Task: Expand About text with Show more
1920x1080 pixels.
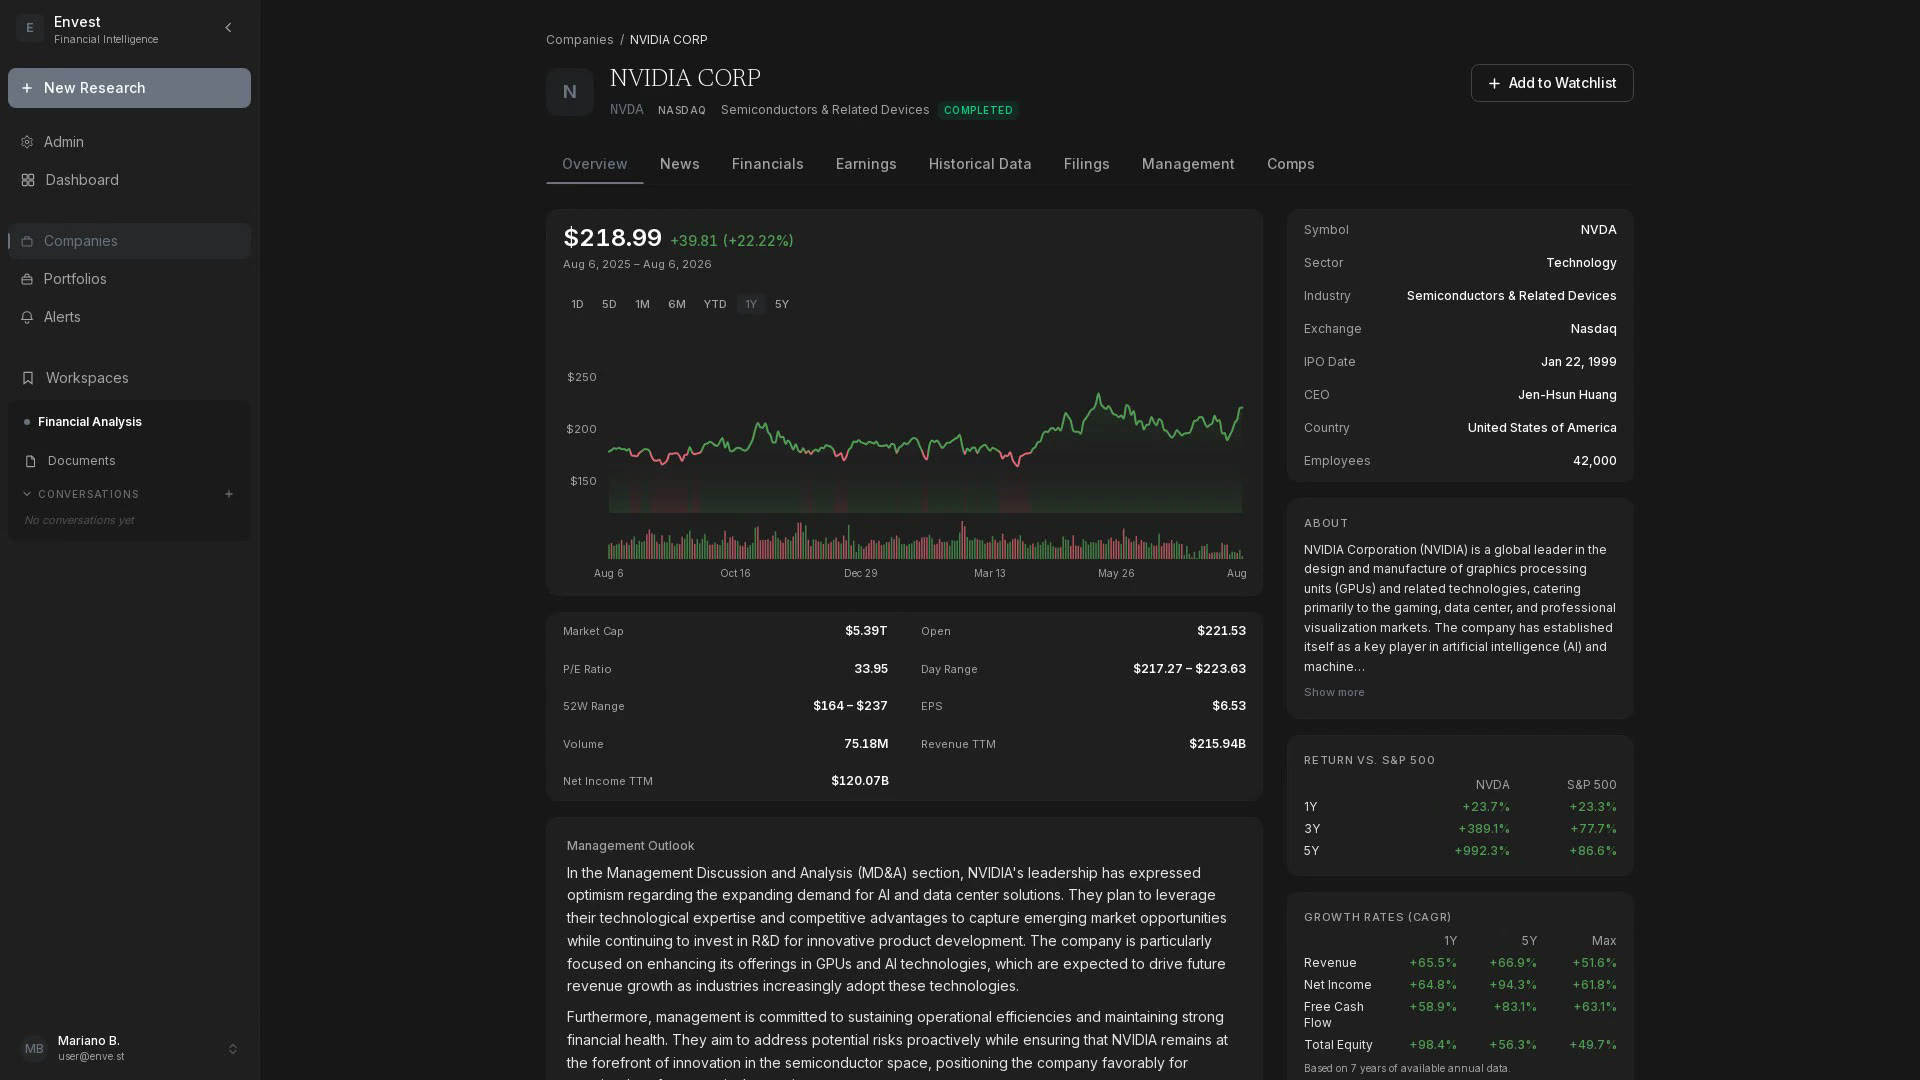Action: click(x=1334, y=692)
